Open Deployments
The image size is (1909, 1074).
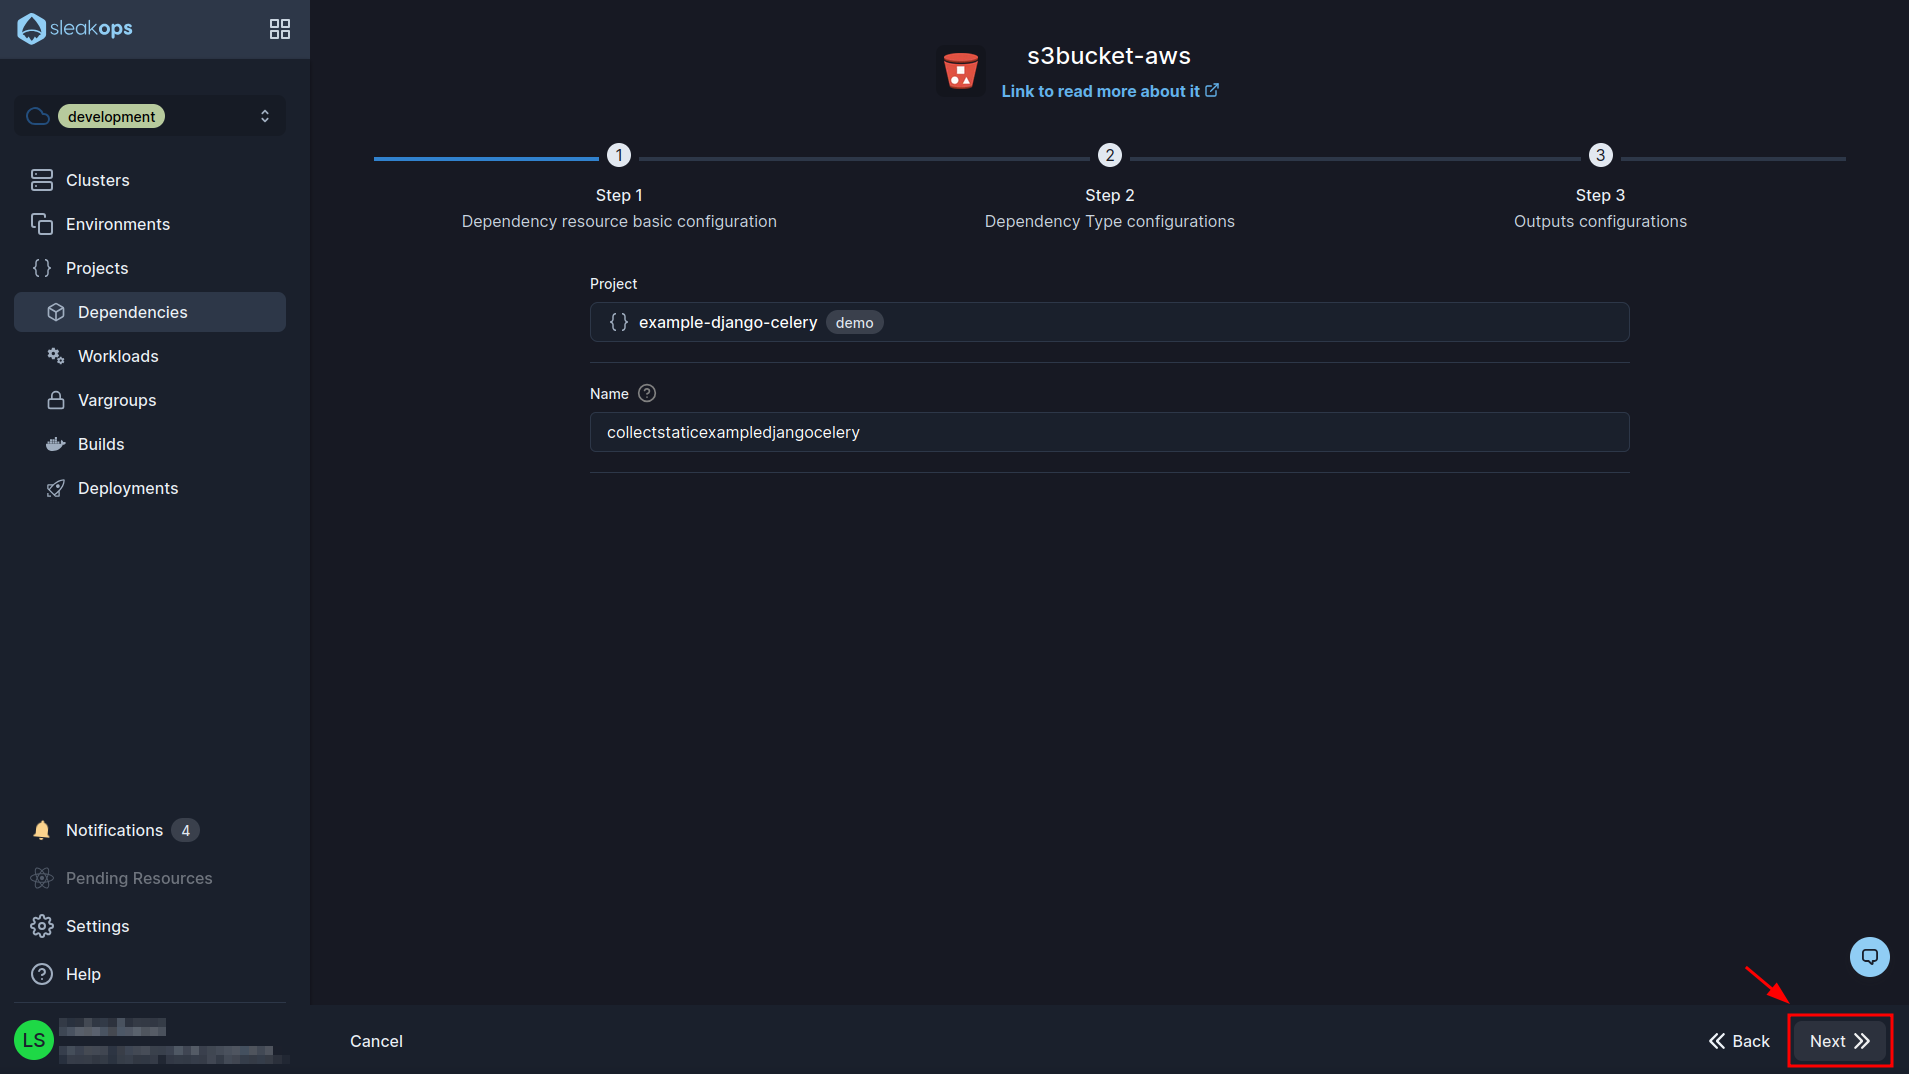coord(150,488)
